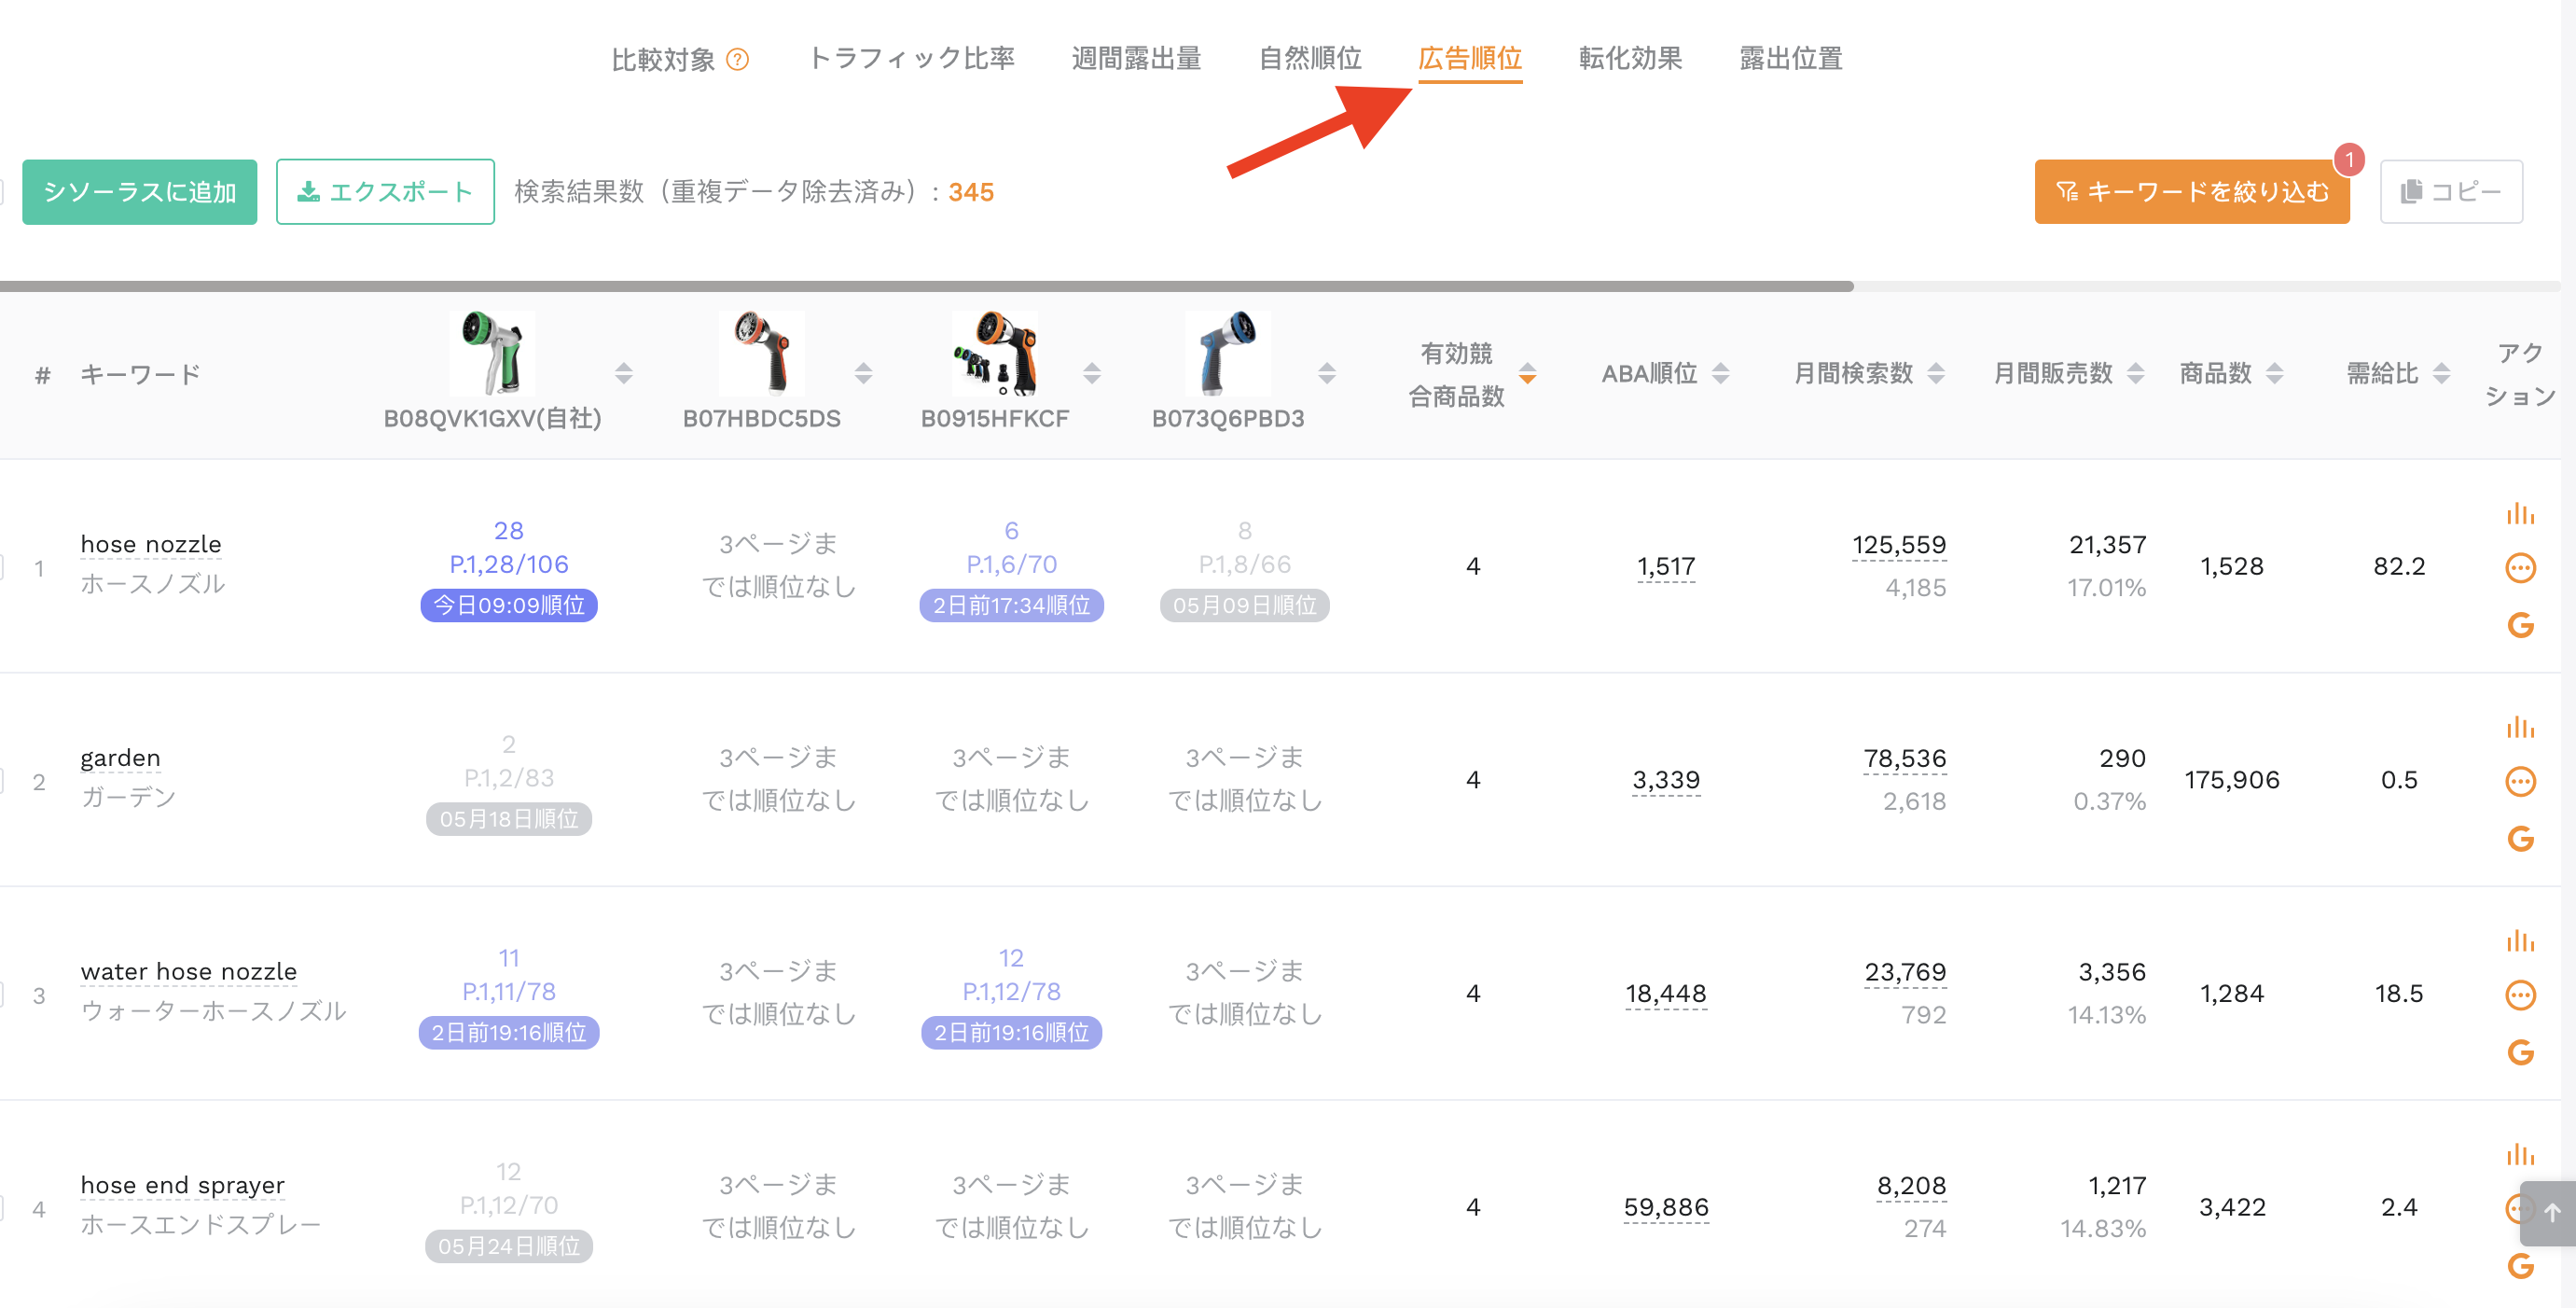The height and width of the screenshot is (1308, 2576).
Task: Sort by B073Q6PBD3 column
Action: (1327, 373)
